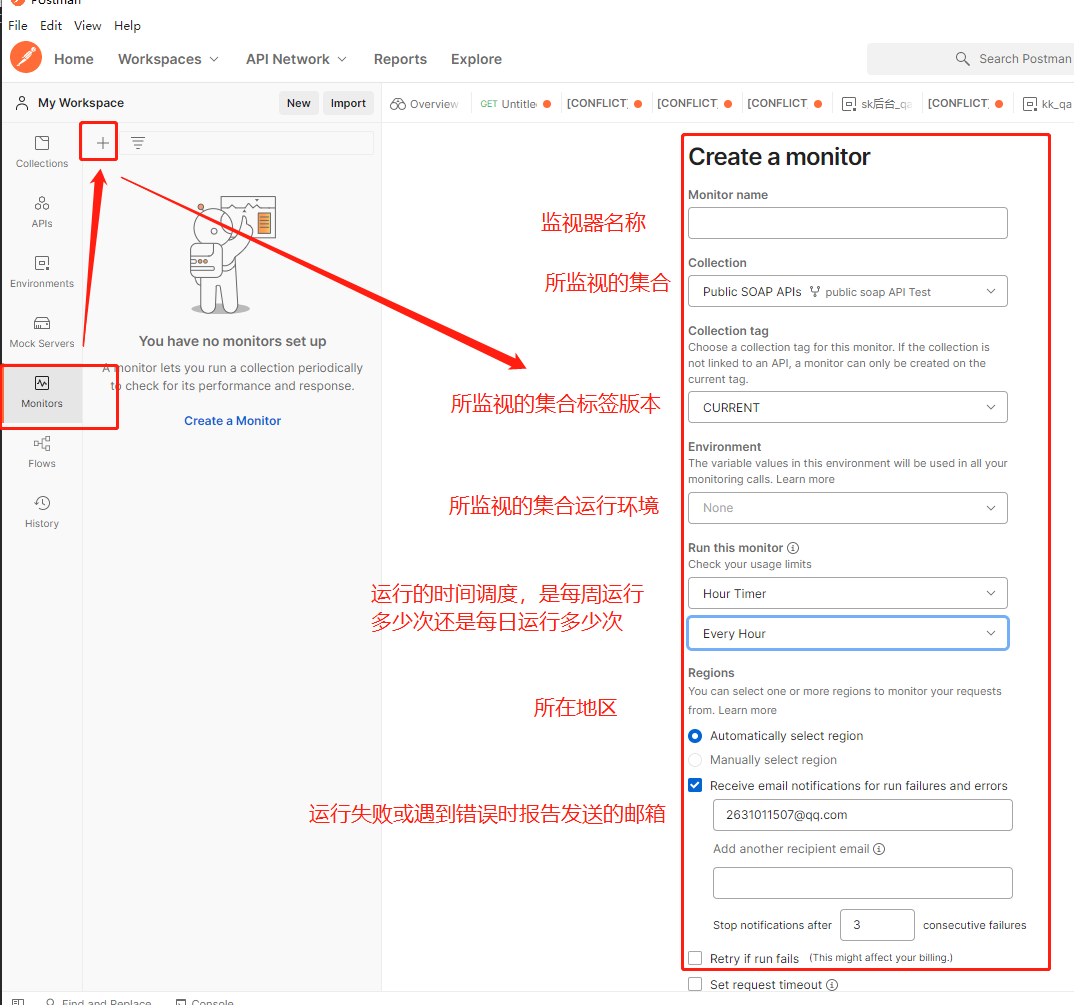Click the additional recipient email field
The height and width of the screenshot is (1005, 1074).
(x=862, y=882)
